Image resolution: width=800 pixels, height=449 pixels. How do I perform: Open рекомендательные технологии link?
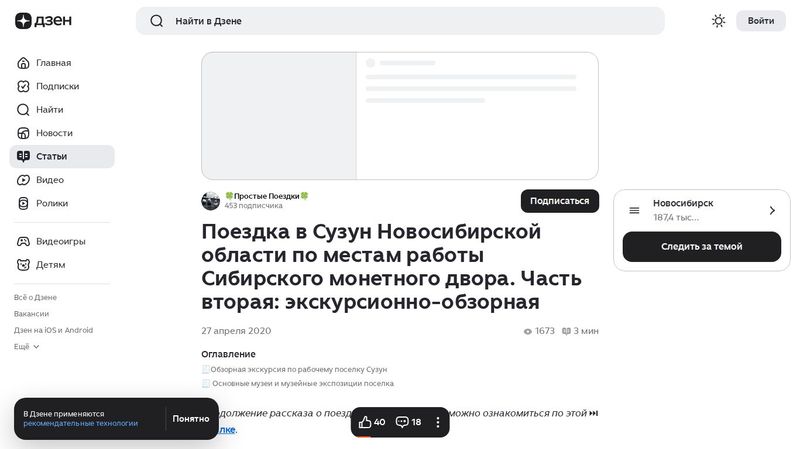click(x=81, y=423)
